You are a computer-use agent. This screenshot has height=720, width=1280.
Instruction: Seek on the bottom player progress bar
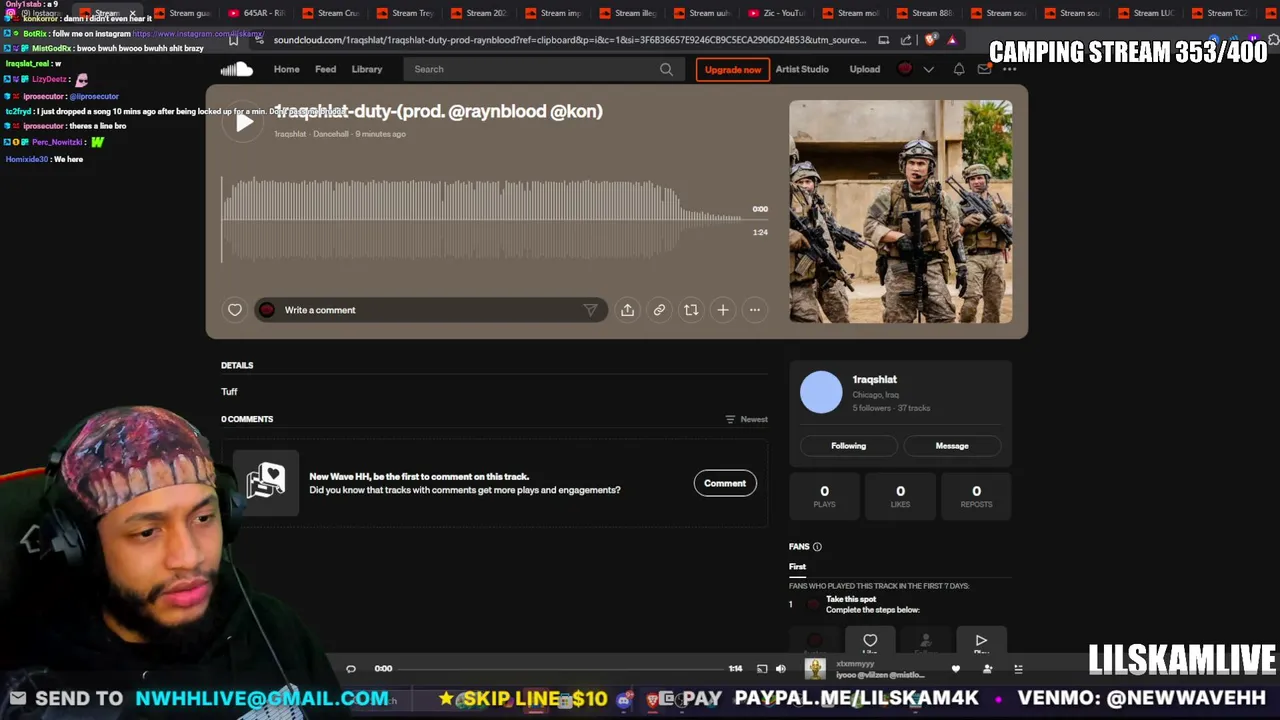click(x=560, y=669)
